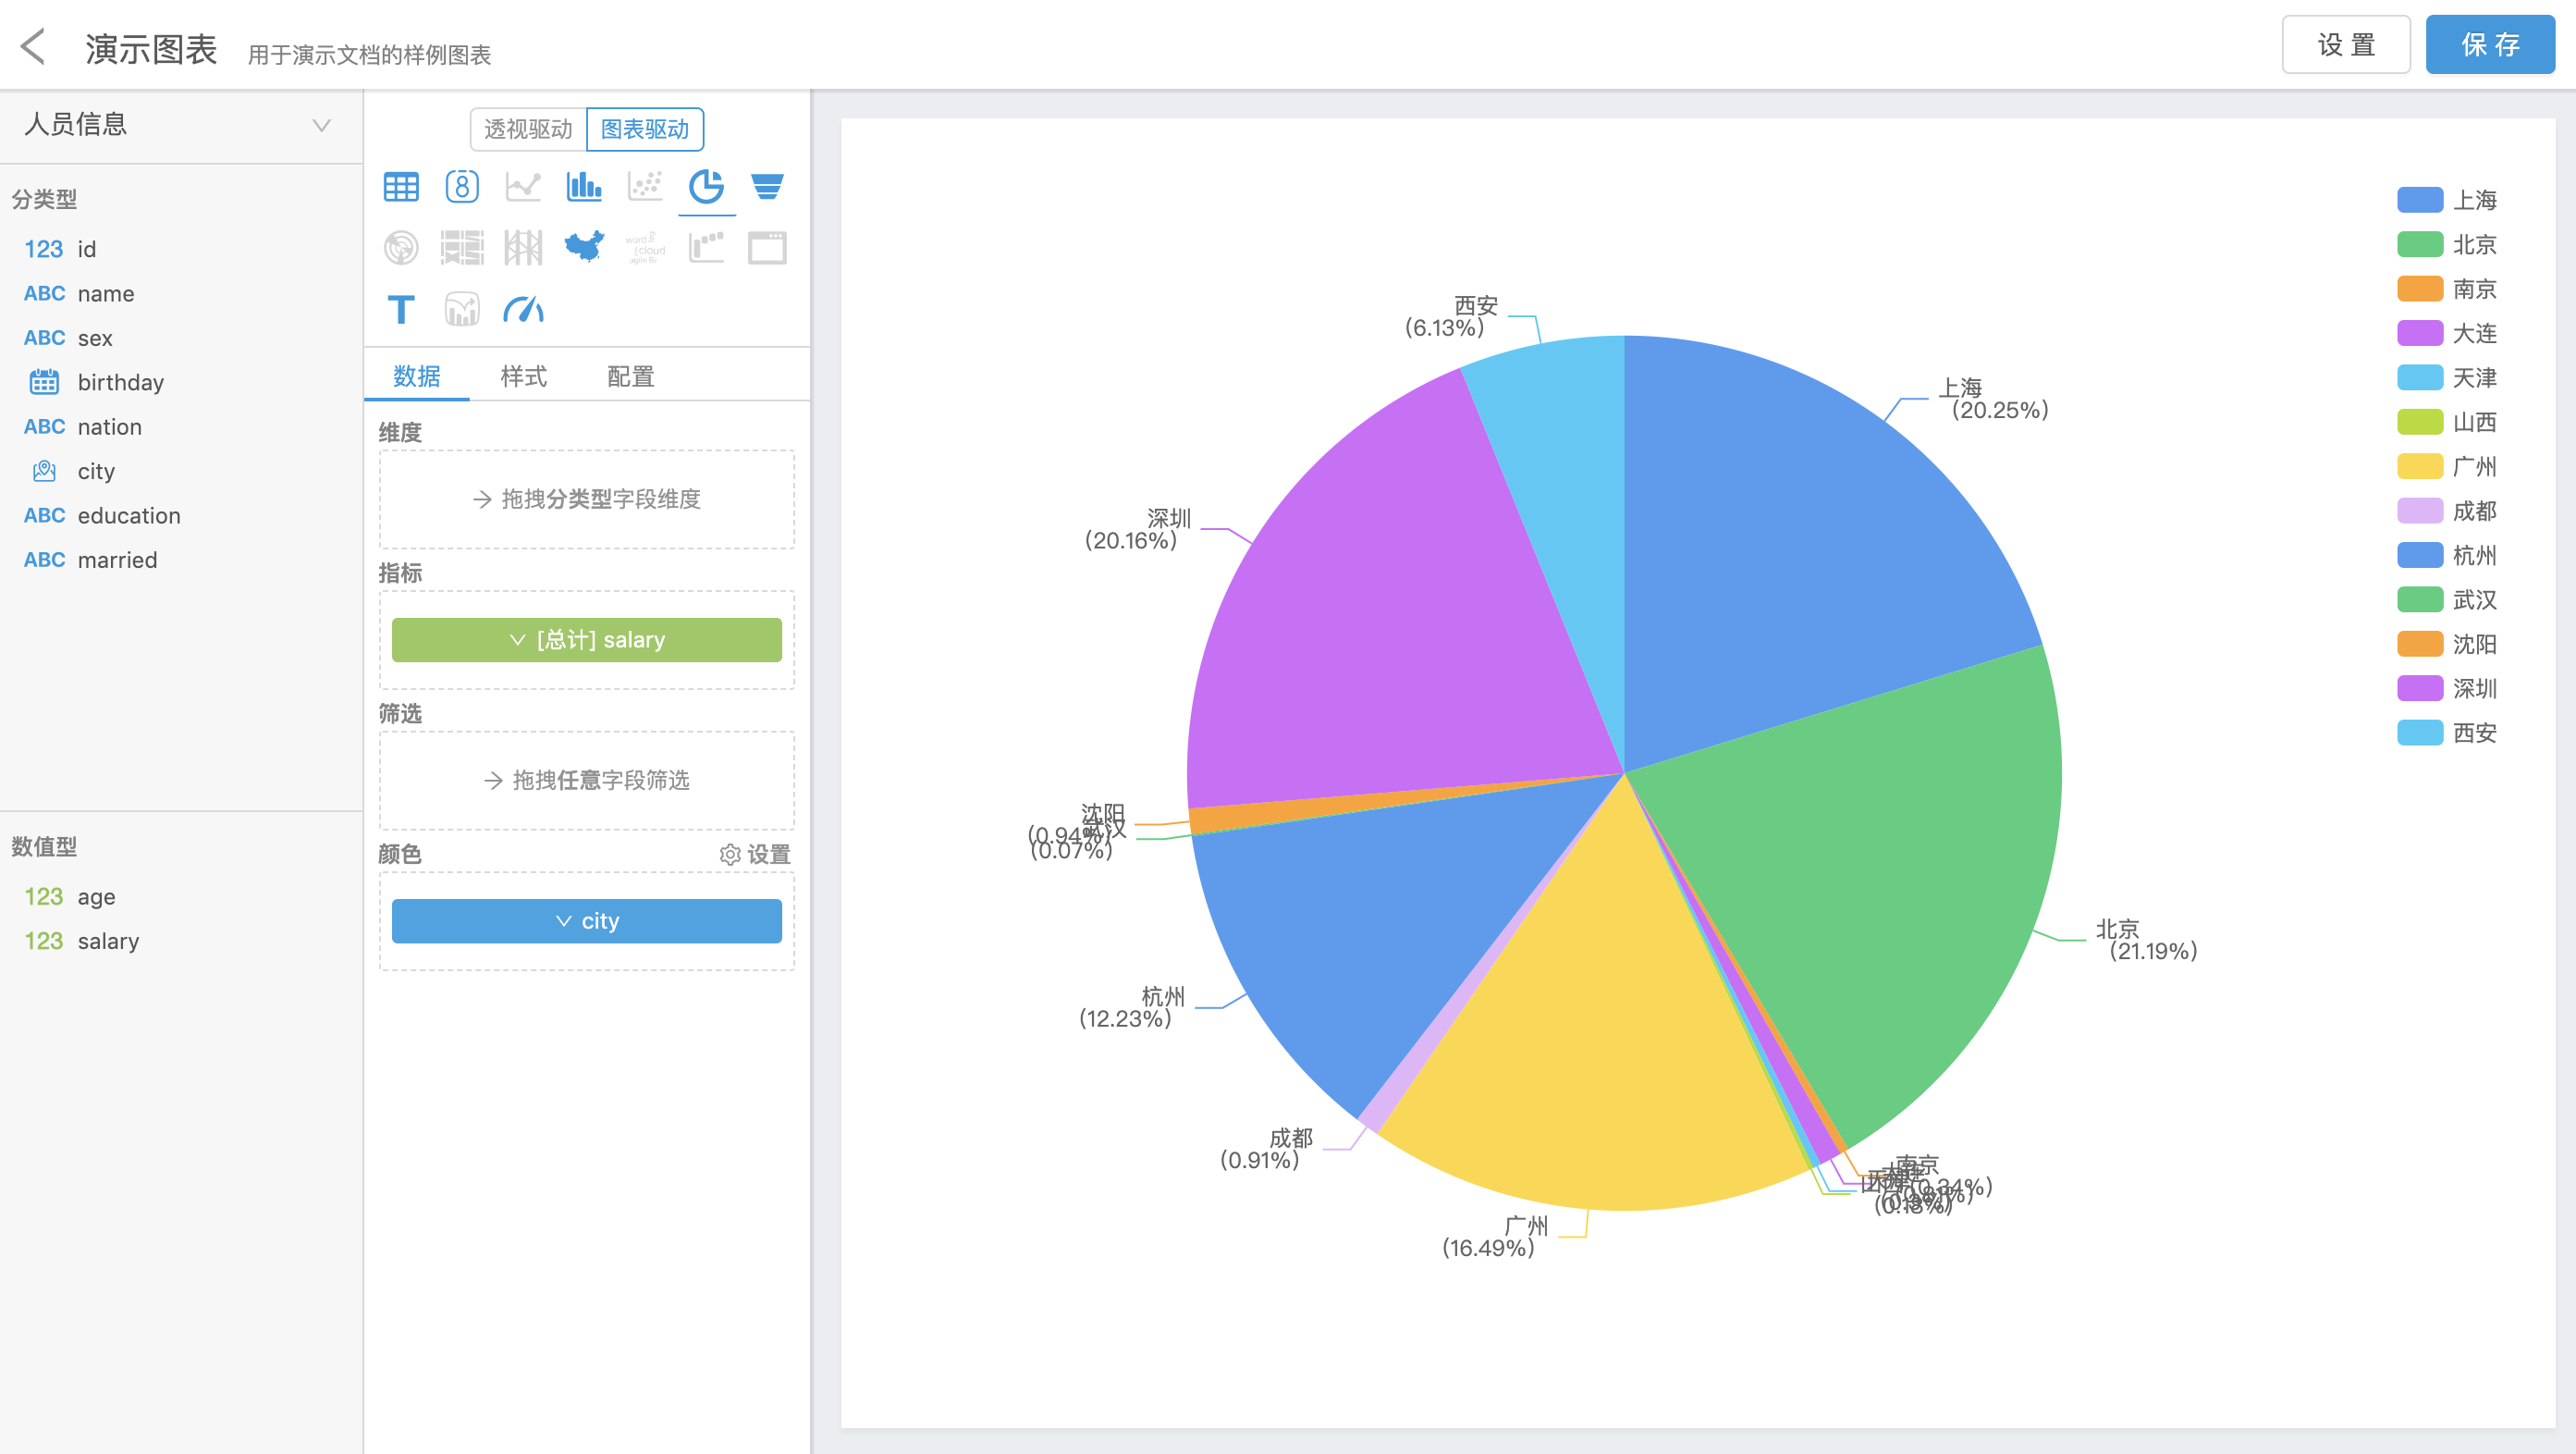This screenshot has width=2576, height=1454.
Task: Open the [总计] salary metric dropdown
Action: click(587, 640)
